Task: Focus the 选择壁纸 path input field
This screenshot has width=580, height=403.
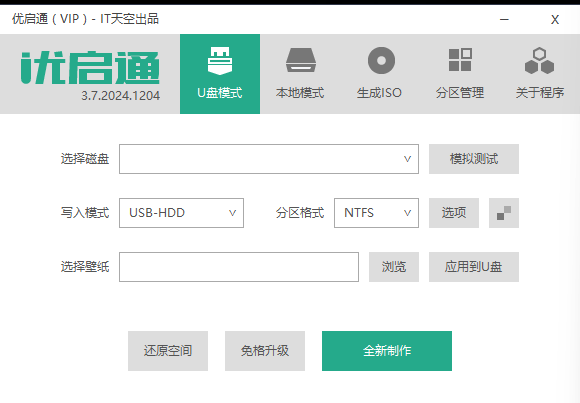Action: (x=239, y=267)
